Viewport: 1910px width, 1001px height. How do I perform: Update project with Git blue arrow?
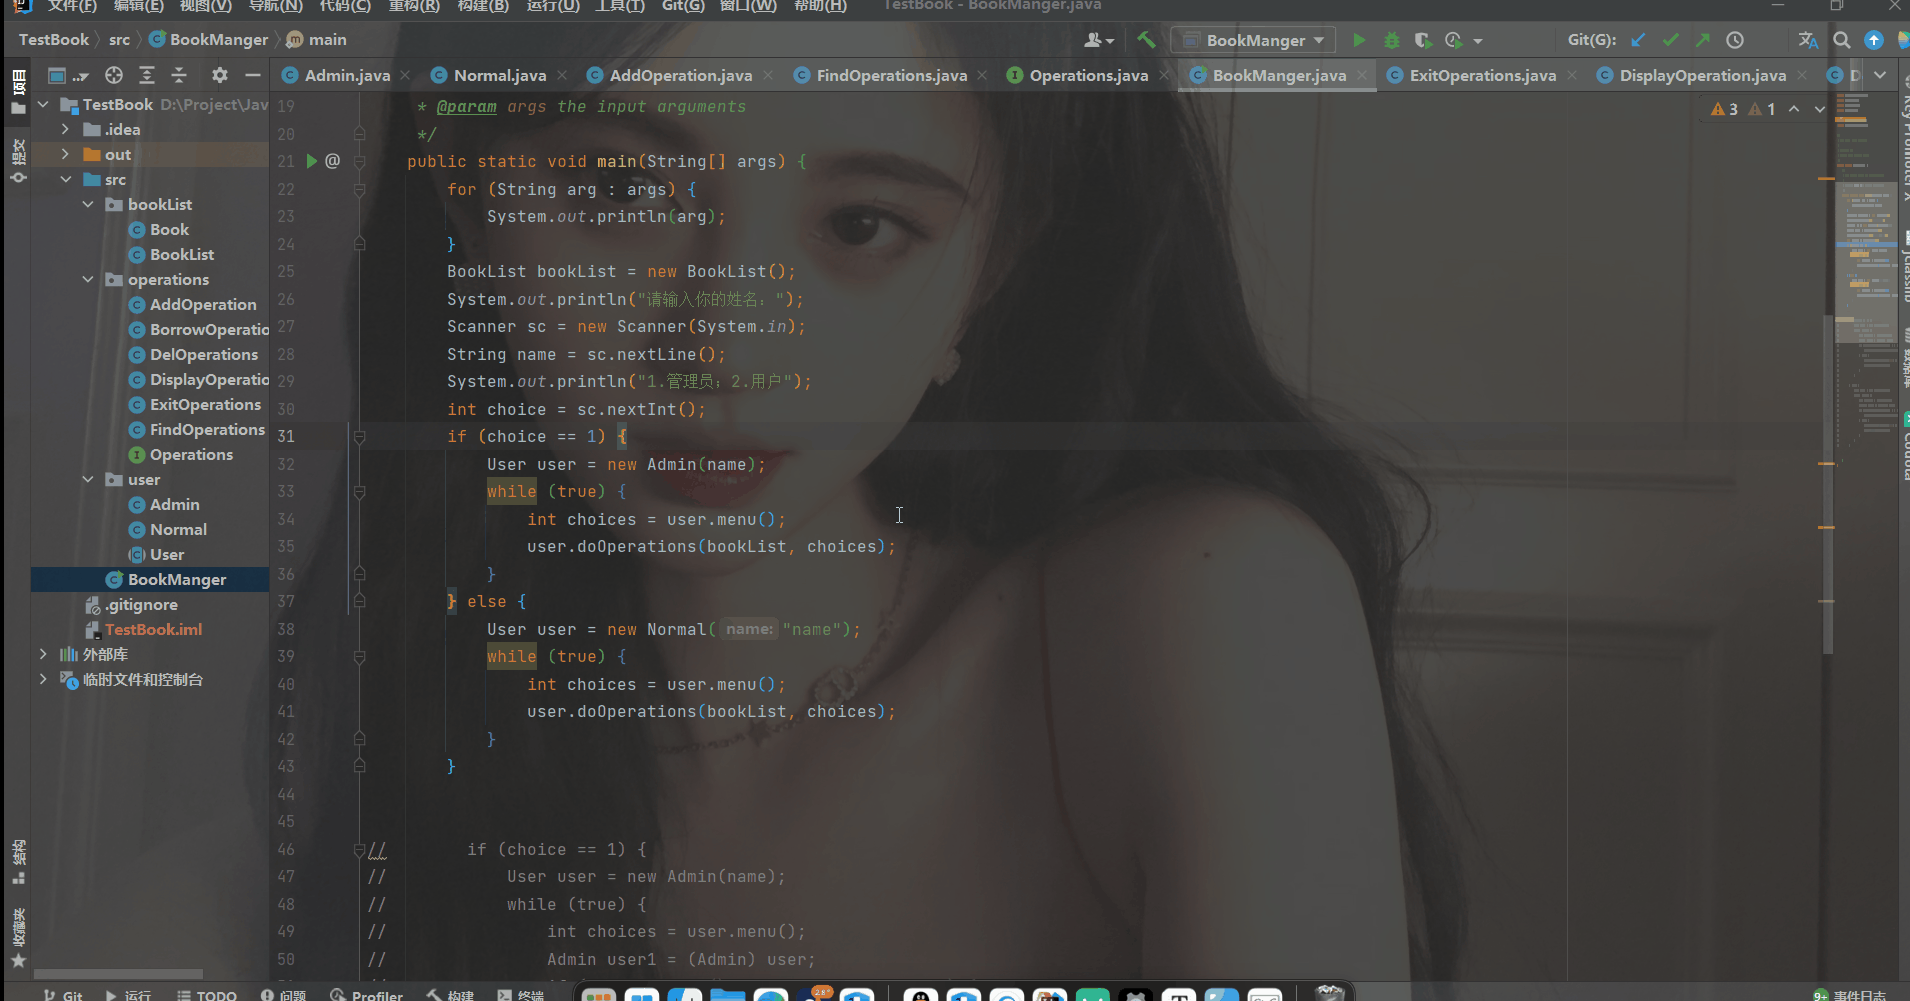[1638, 40]
